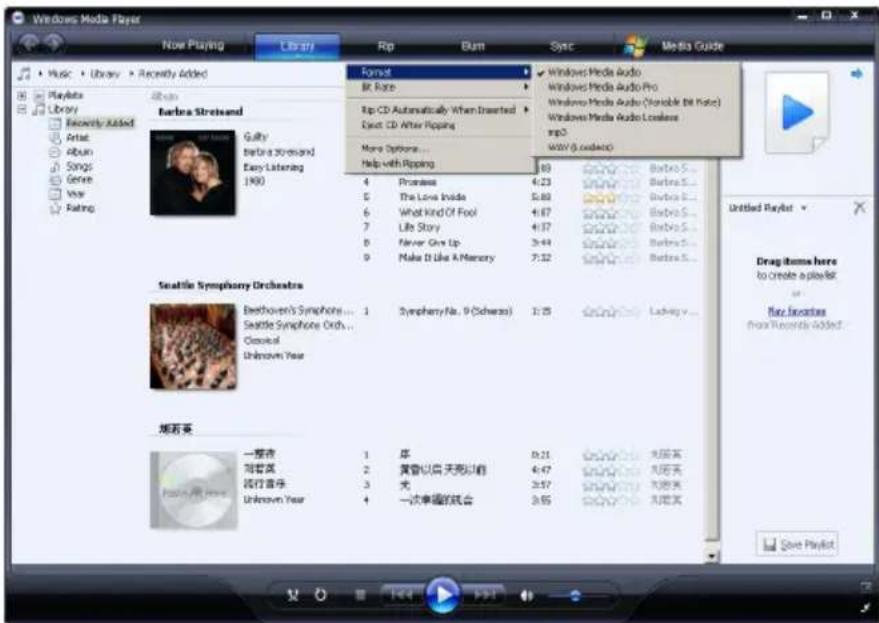Collapse the Library tree node

pos(22,109)
